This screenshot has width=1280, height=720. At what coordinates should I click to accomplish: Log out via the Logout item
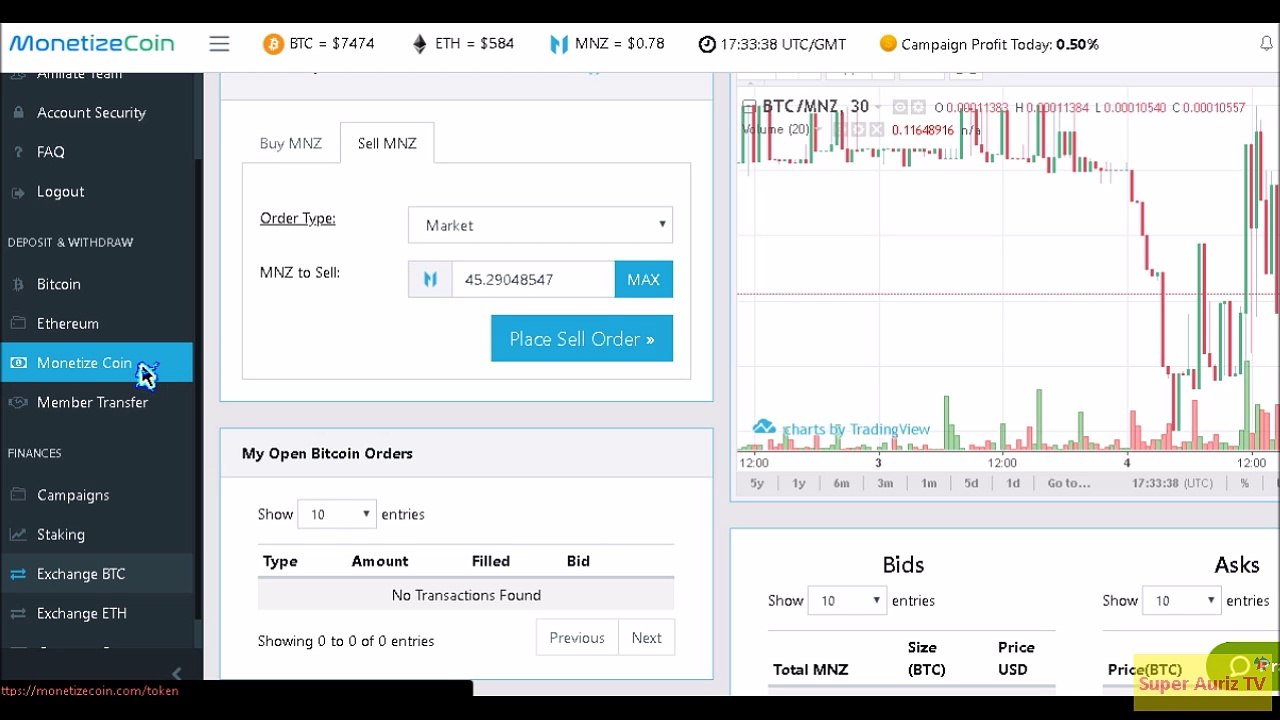60,192
